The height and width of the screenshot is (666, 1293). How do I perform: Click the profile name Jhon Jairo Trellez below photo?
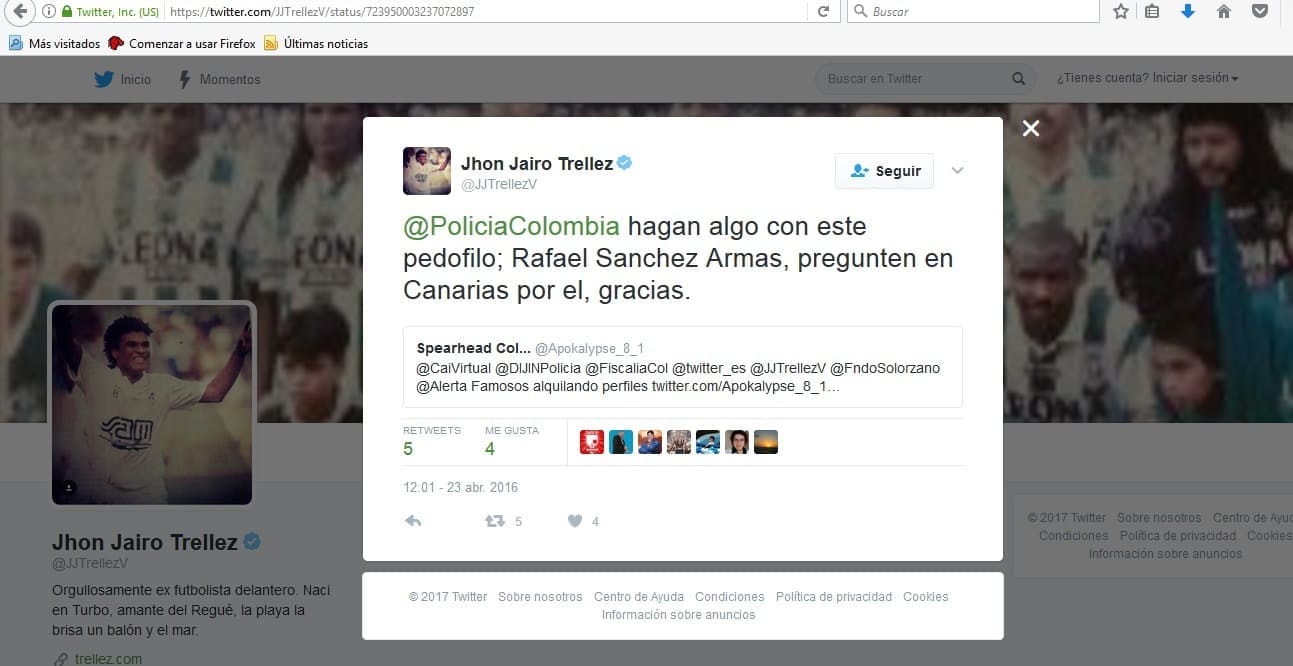(x=145, y=543)
